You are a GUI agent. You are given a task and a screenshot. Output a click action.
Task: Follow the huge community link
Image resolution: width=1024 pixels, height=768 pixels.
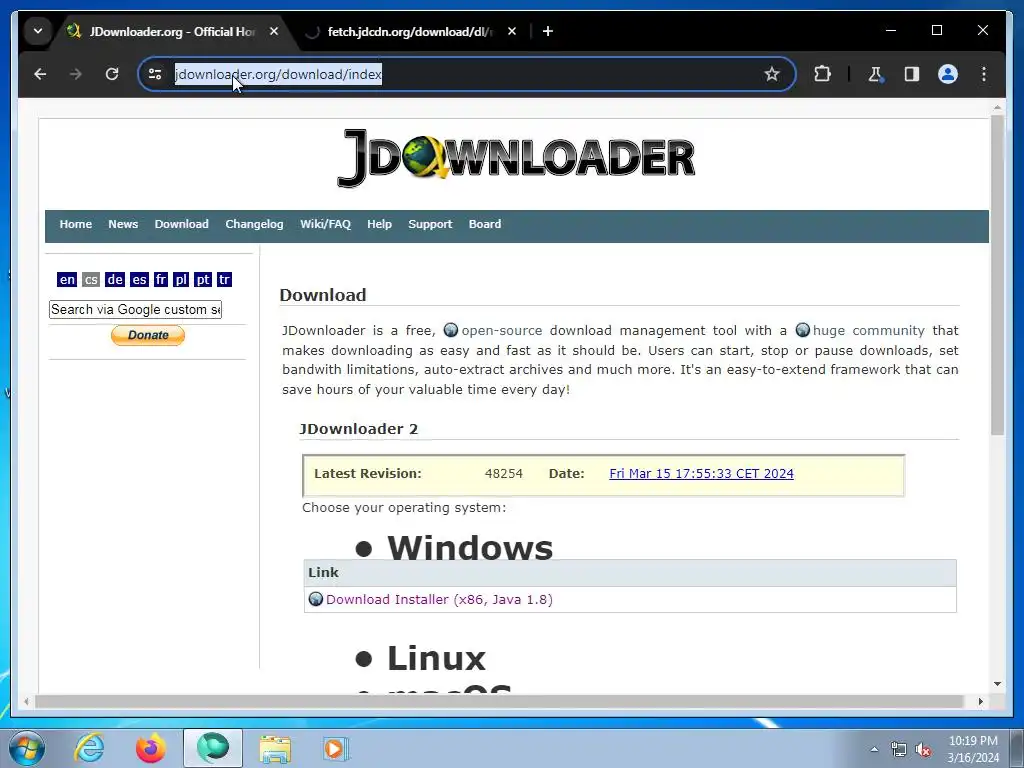click(x=869, y=330)
